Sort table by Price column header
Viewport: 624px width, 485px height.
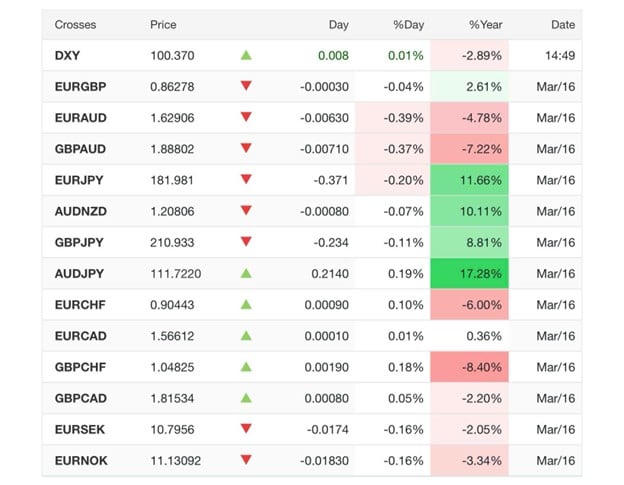coord(163,24)
